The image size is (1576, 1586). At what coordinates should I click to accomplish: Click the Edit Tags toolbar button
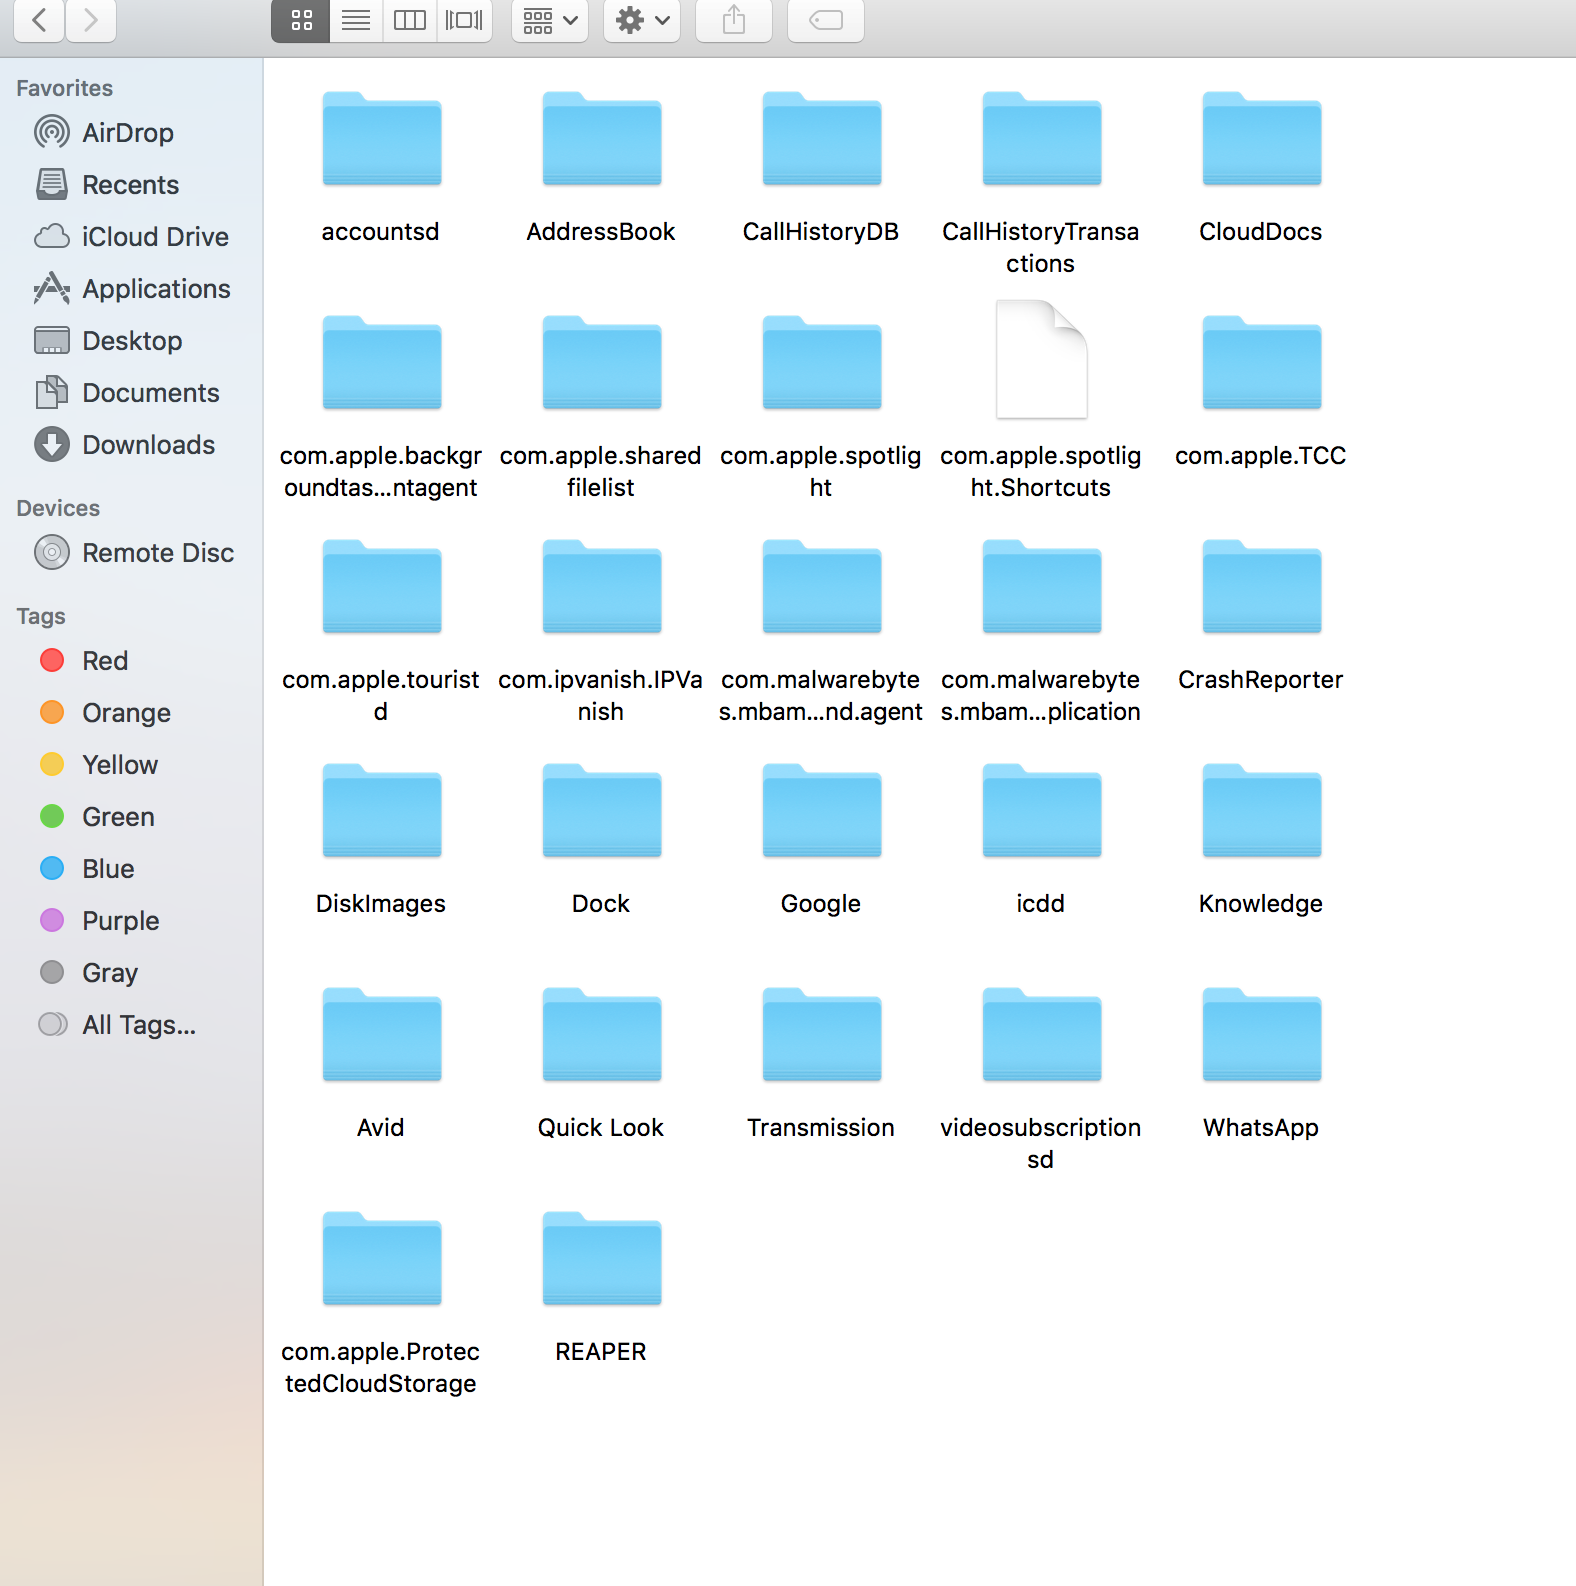click(x=826, y=20)
